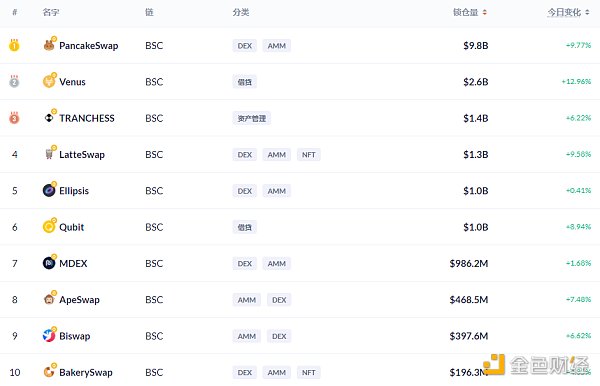The image size is (600, 386).
Task: Sort by the 锁仓量 column arrows
Action: pos(484,12)
